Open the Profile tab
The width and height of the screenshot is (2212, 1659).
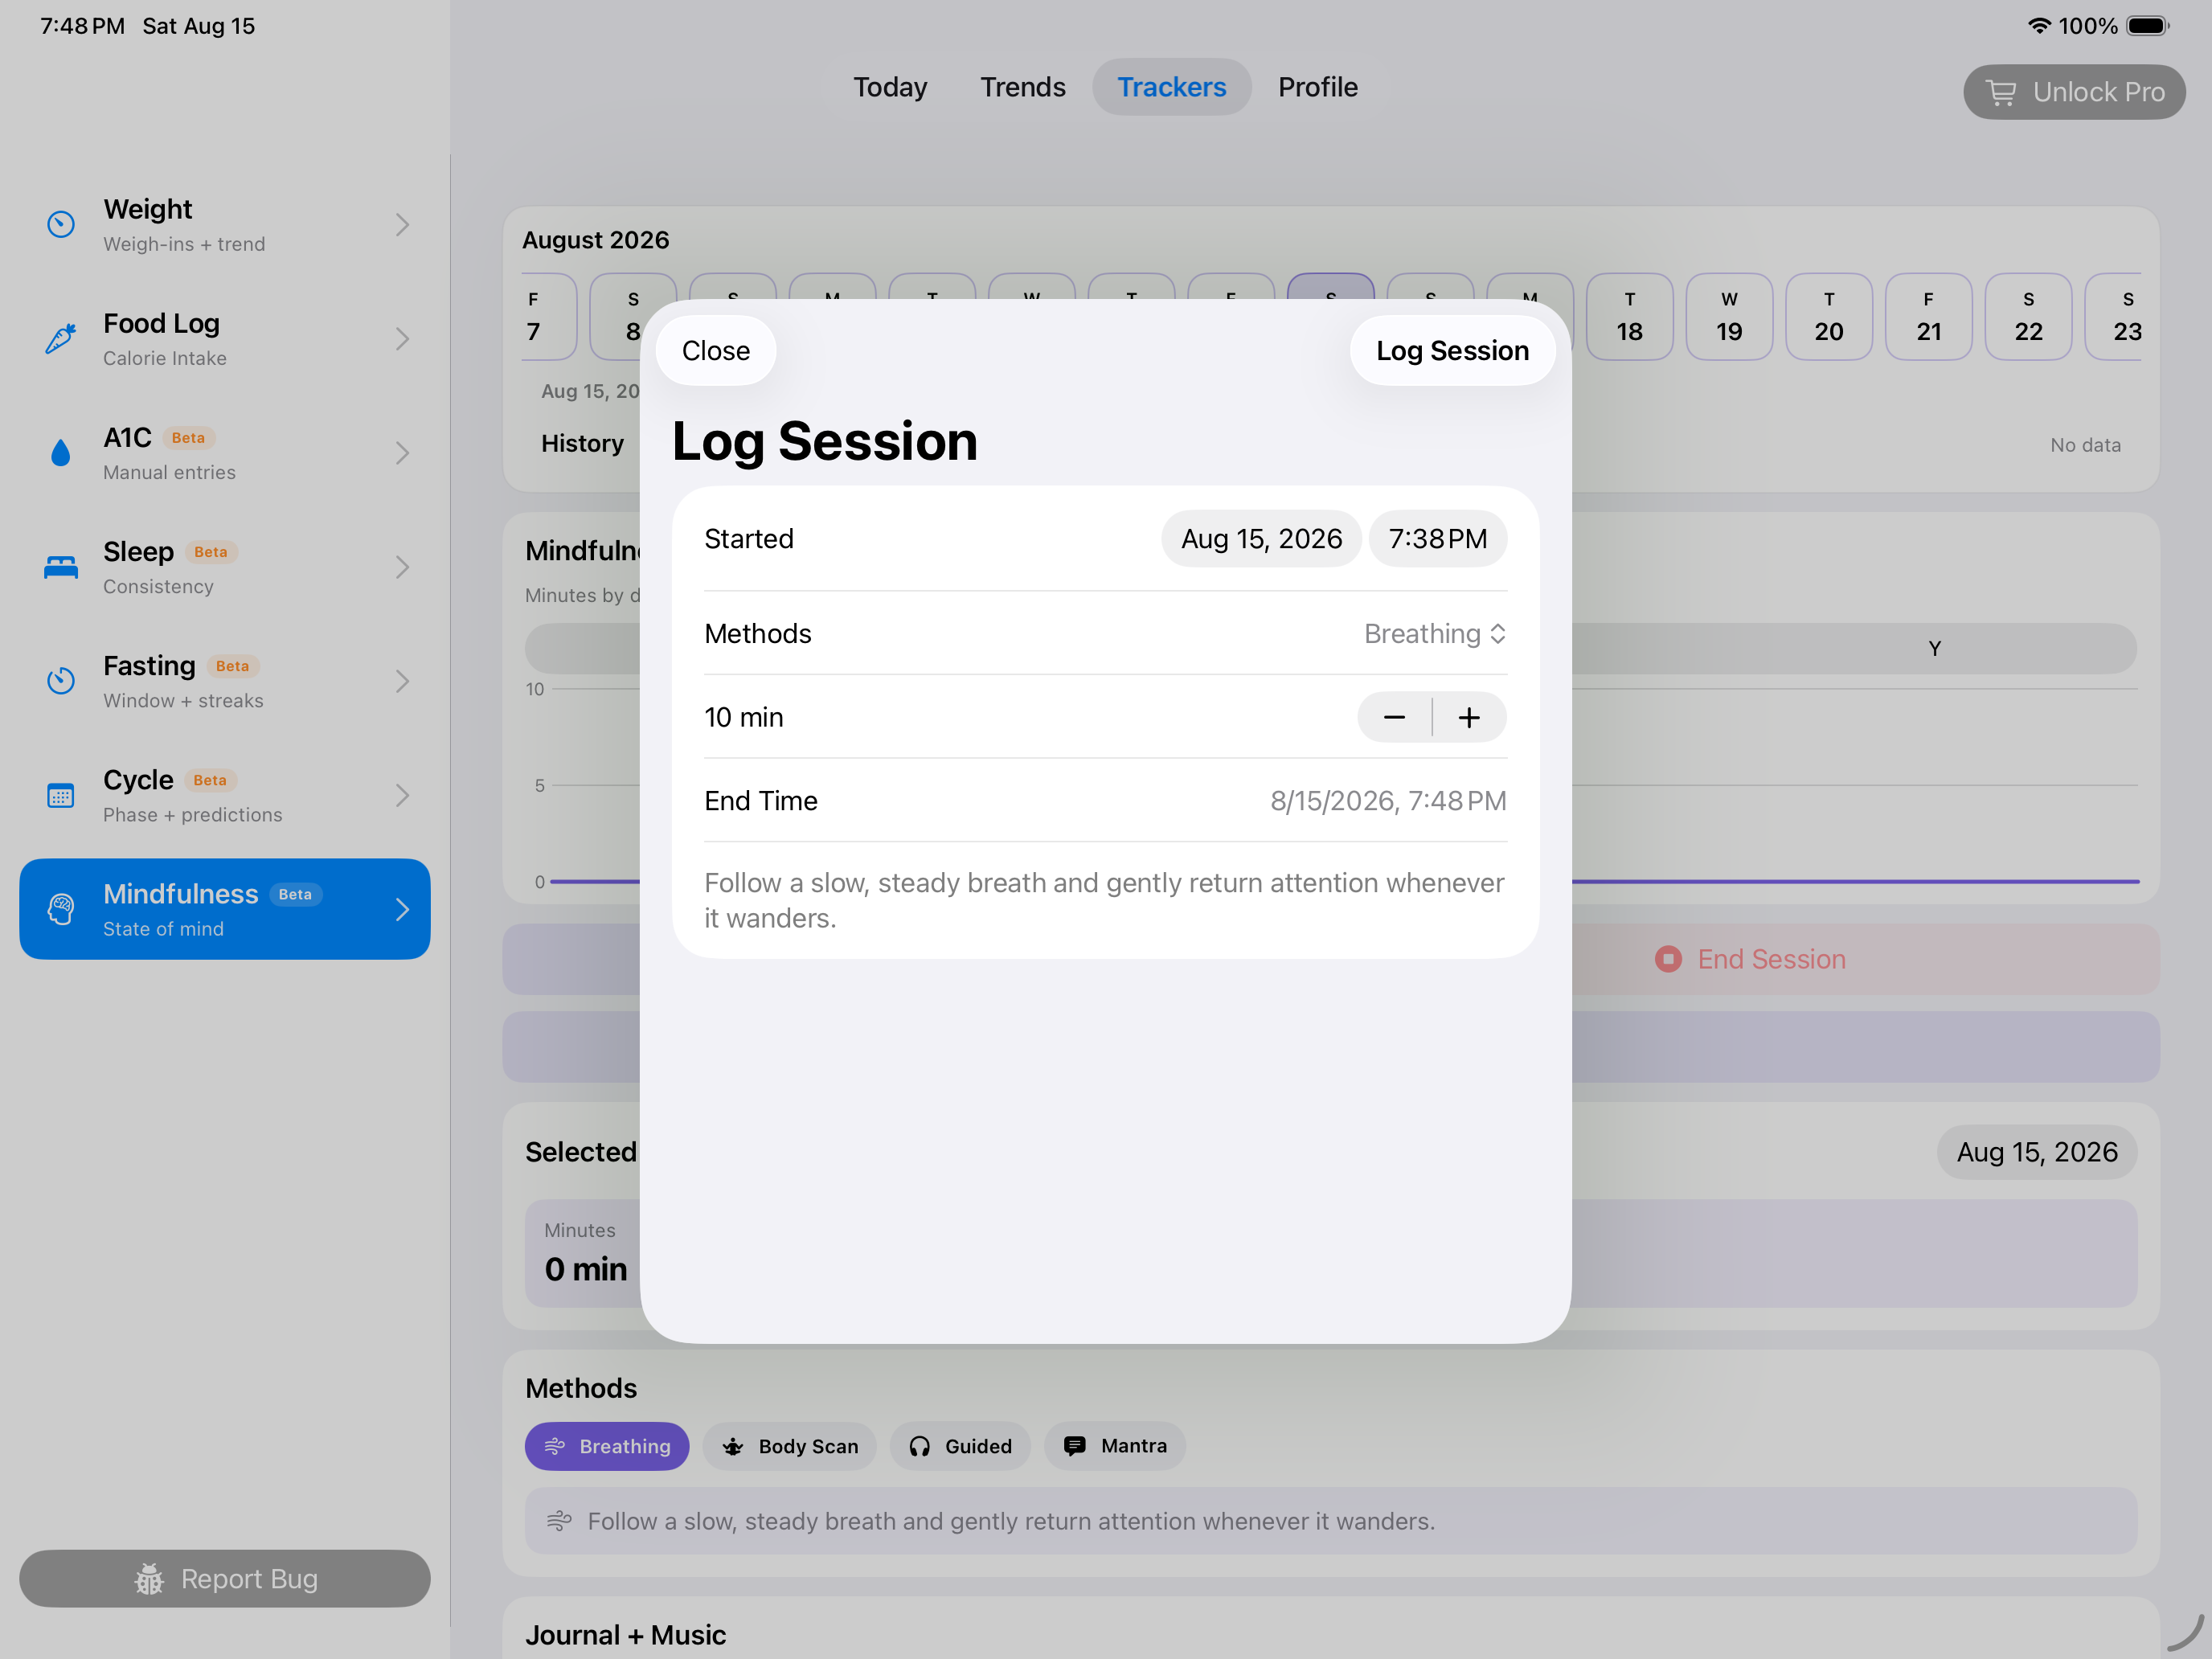pyautogui.click(x=1318, y=87)
